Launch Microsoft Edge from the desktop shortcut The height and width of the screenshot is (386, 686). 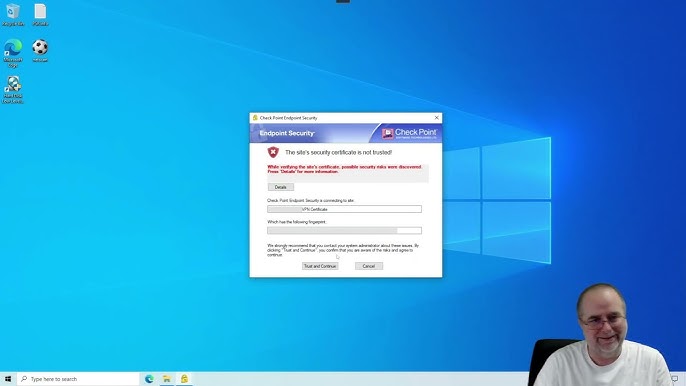13,53
